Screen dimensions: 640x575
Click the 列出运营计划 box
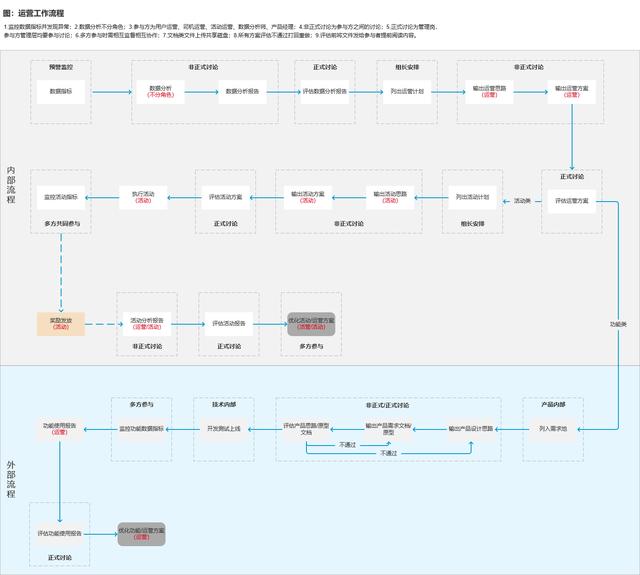[407, 92]
